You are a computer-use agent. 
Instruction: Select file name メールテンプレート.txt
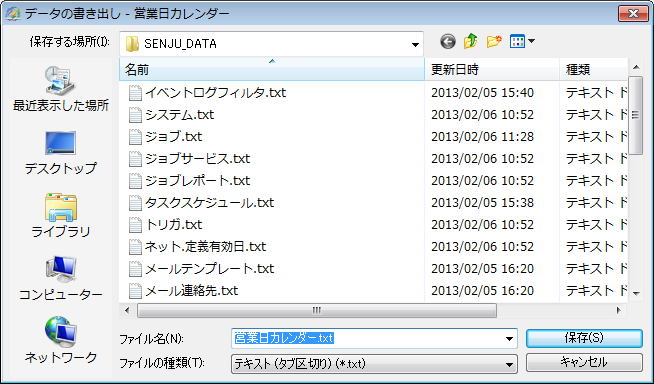pos(209,269)
